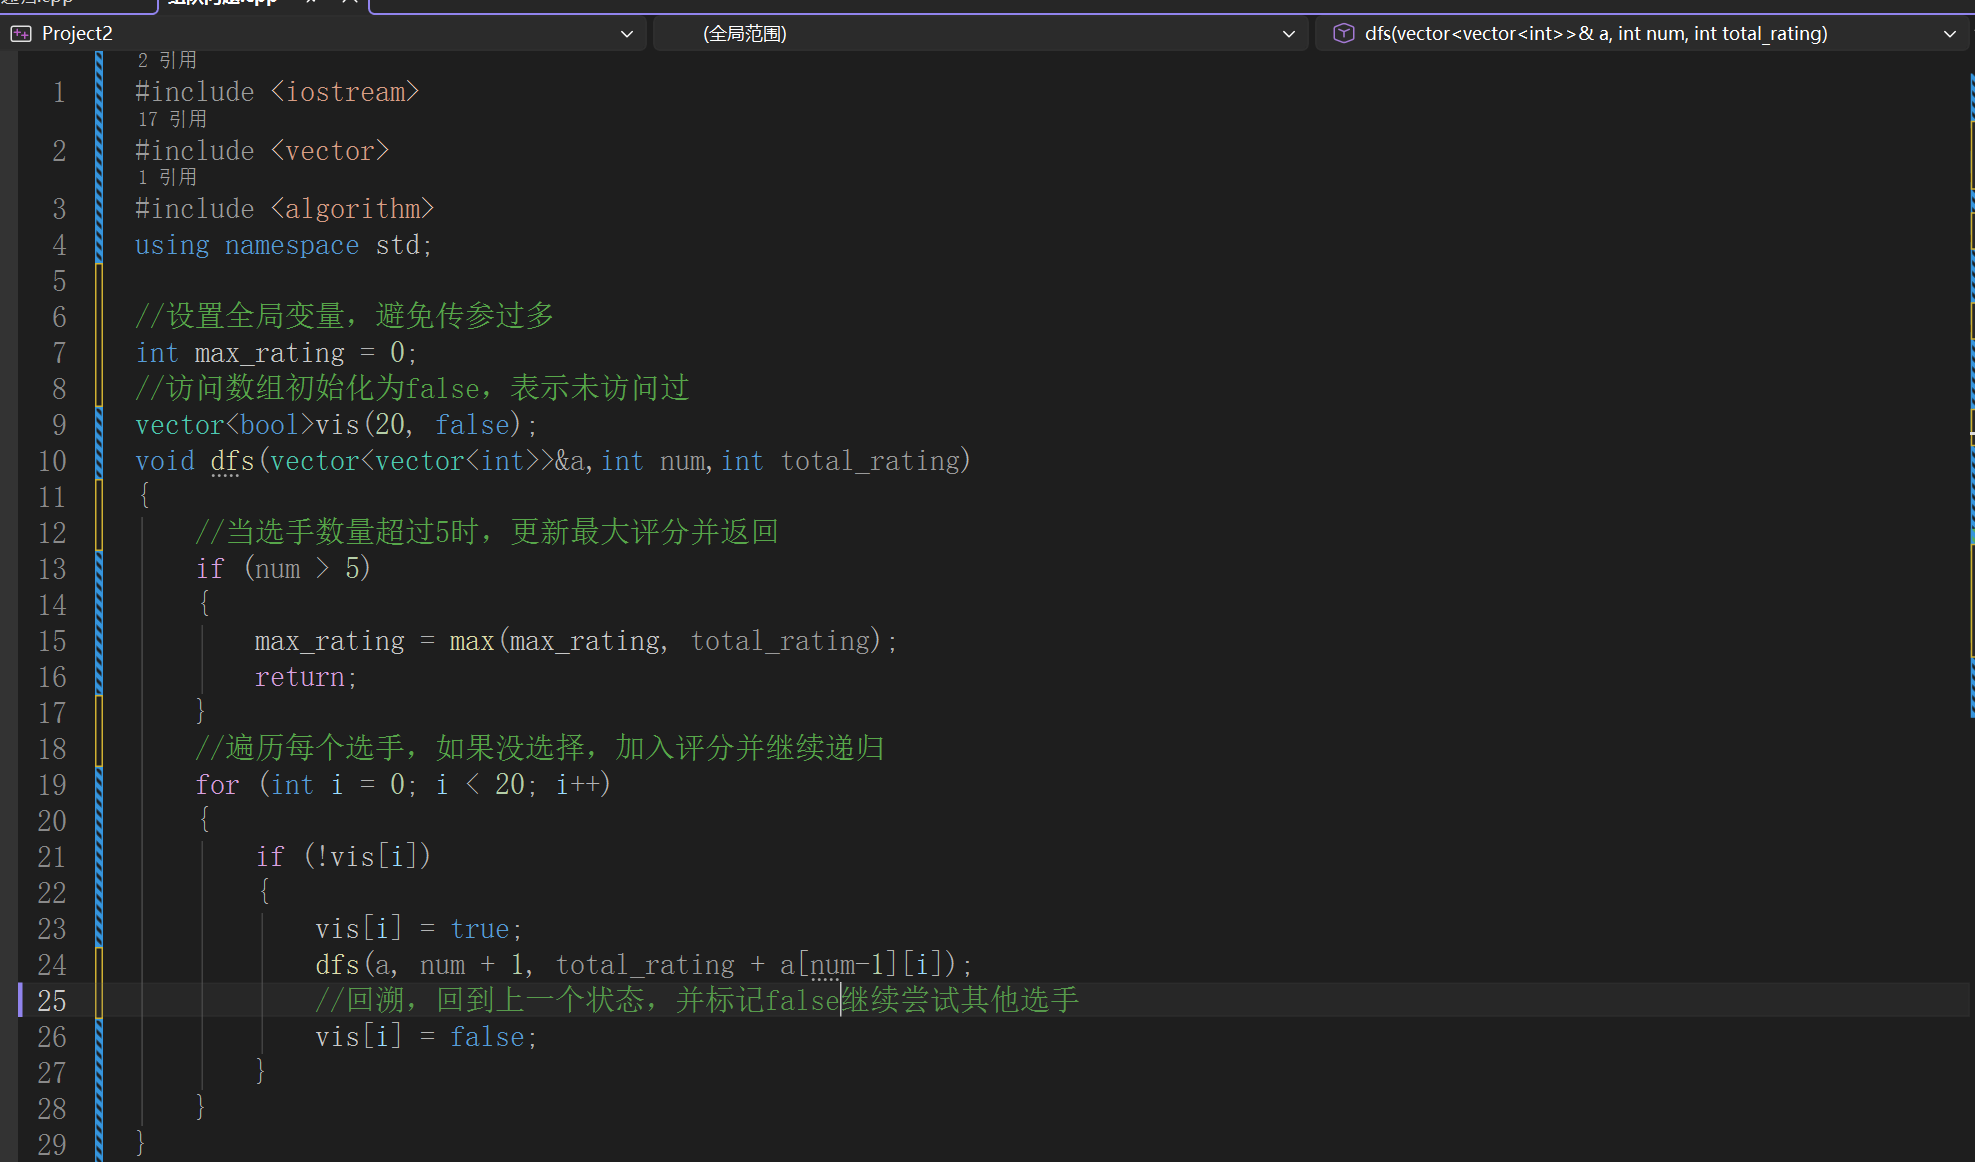This screenshot has height=1162, width=1975.
Task: Click the comment 设置全局变量 on line 6
Action: click(x=256, y=316)
